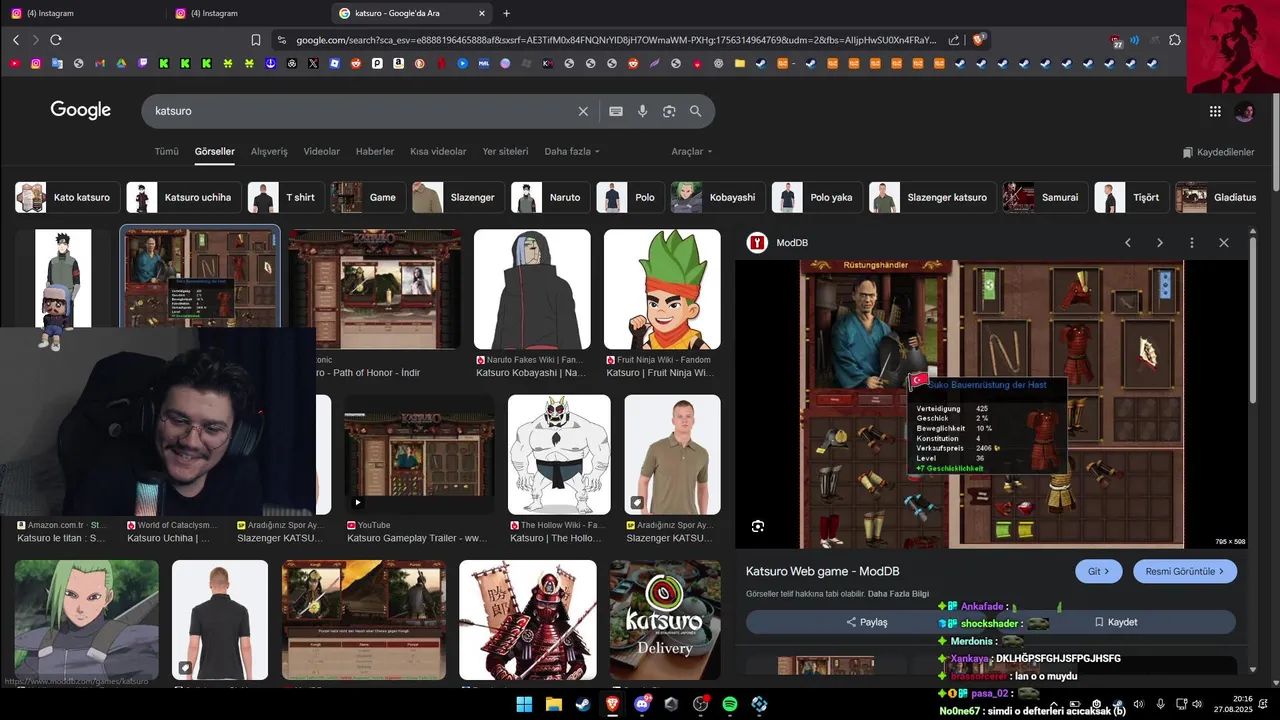Viewport: 1280px width, 720px height.
Task: Switch to first Instagram browser tab
Action: (x=80, y=13)
